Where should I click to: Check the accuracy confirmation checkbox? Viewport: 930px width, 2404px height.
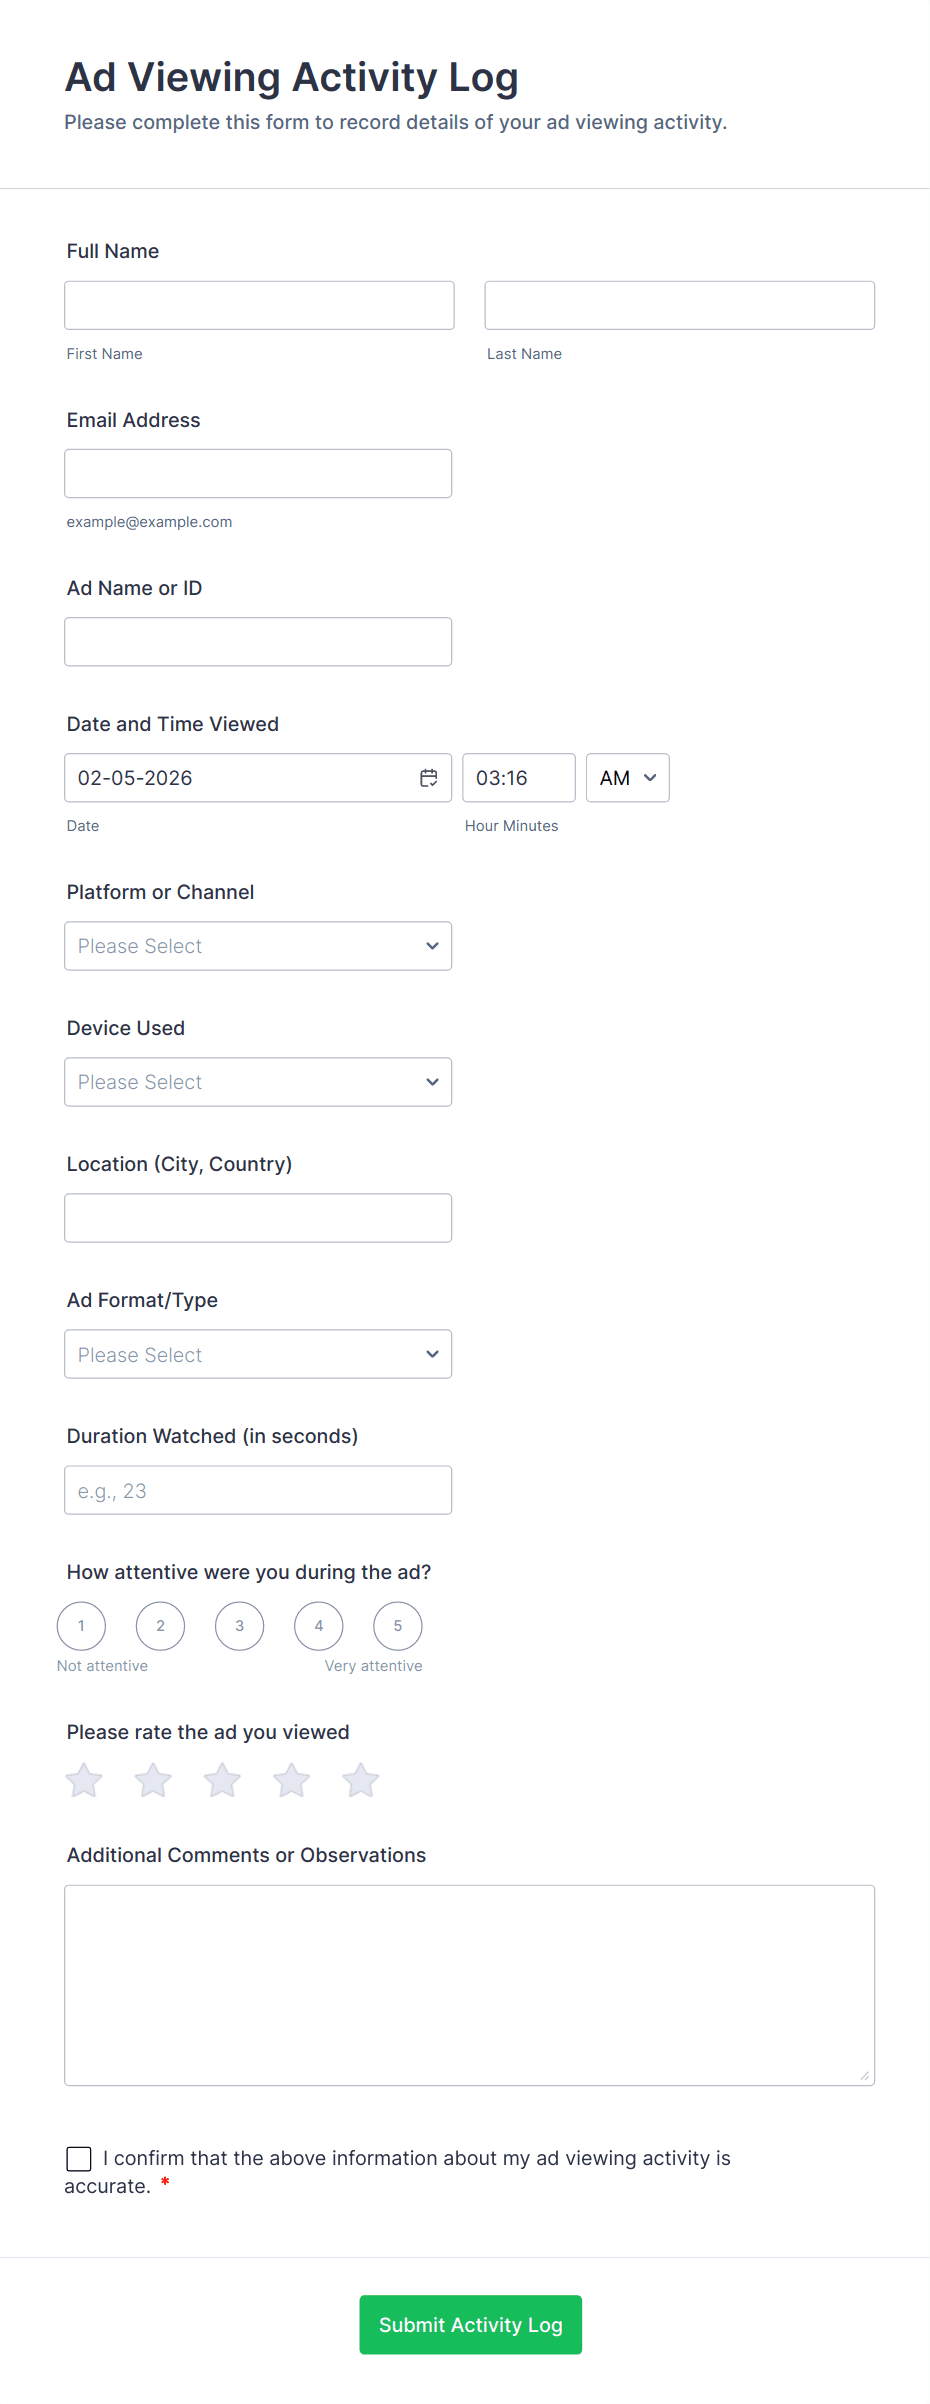point(79,2159)
